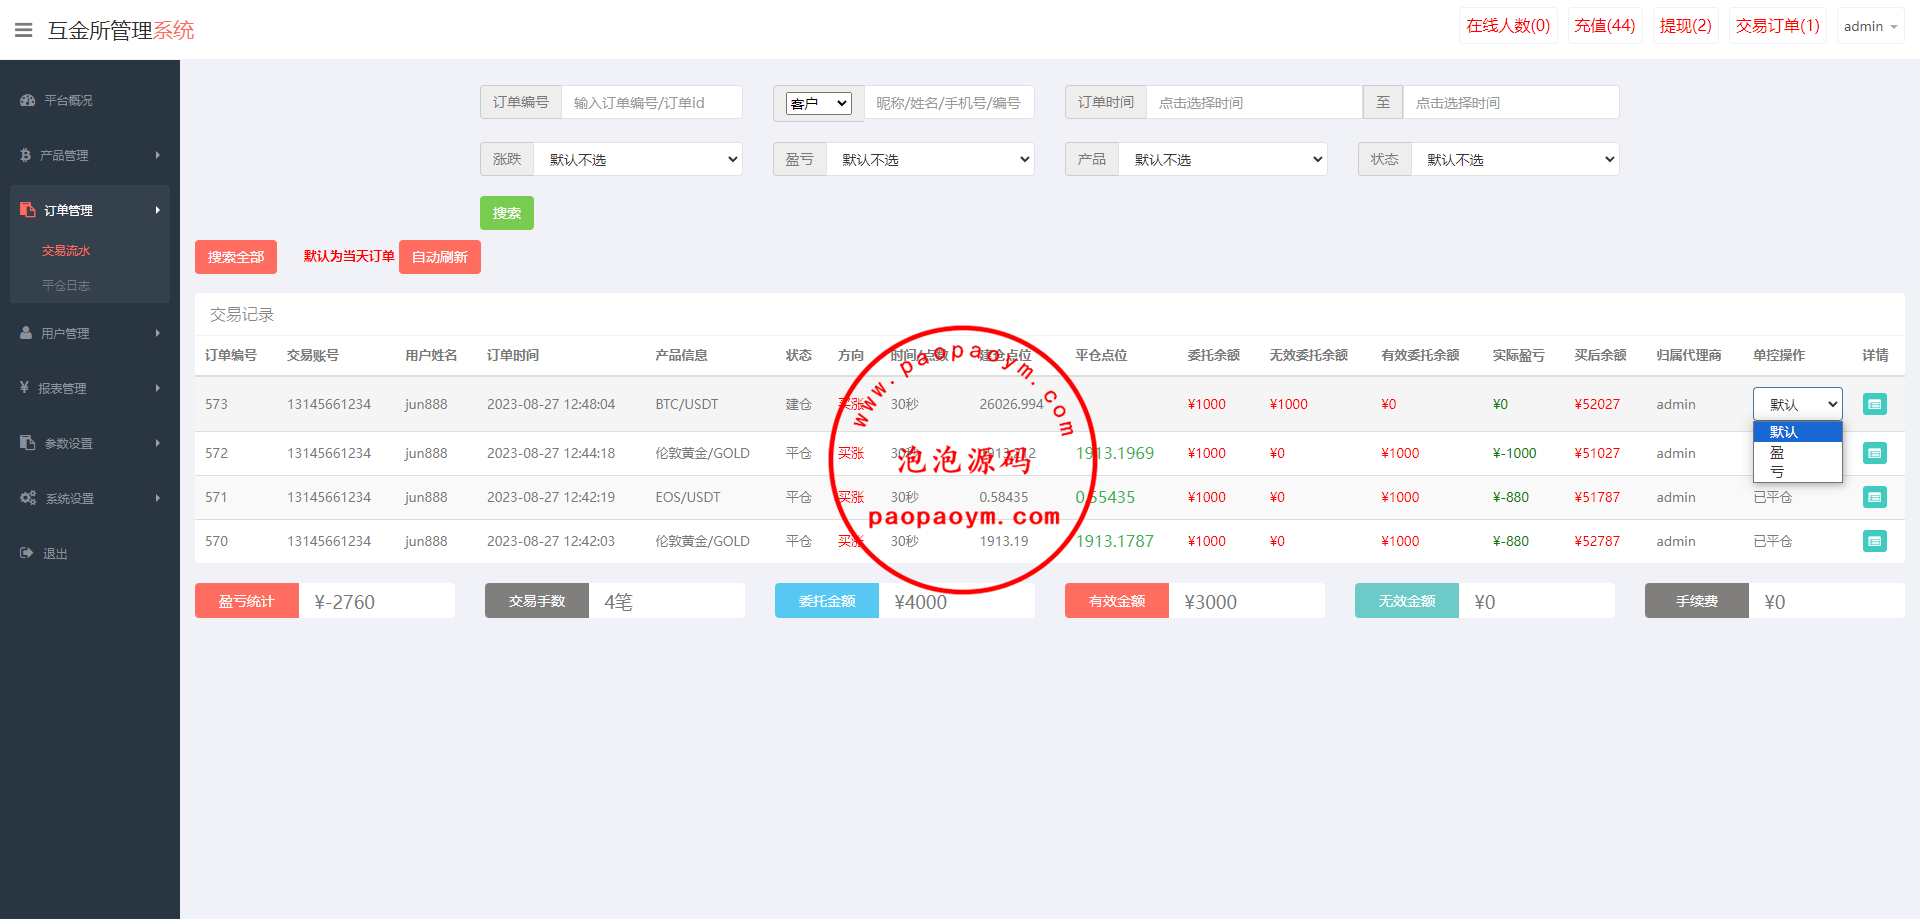
Task: Open details icon for order 573
Action: pos(1874,404)
